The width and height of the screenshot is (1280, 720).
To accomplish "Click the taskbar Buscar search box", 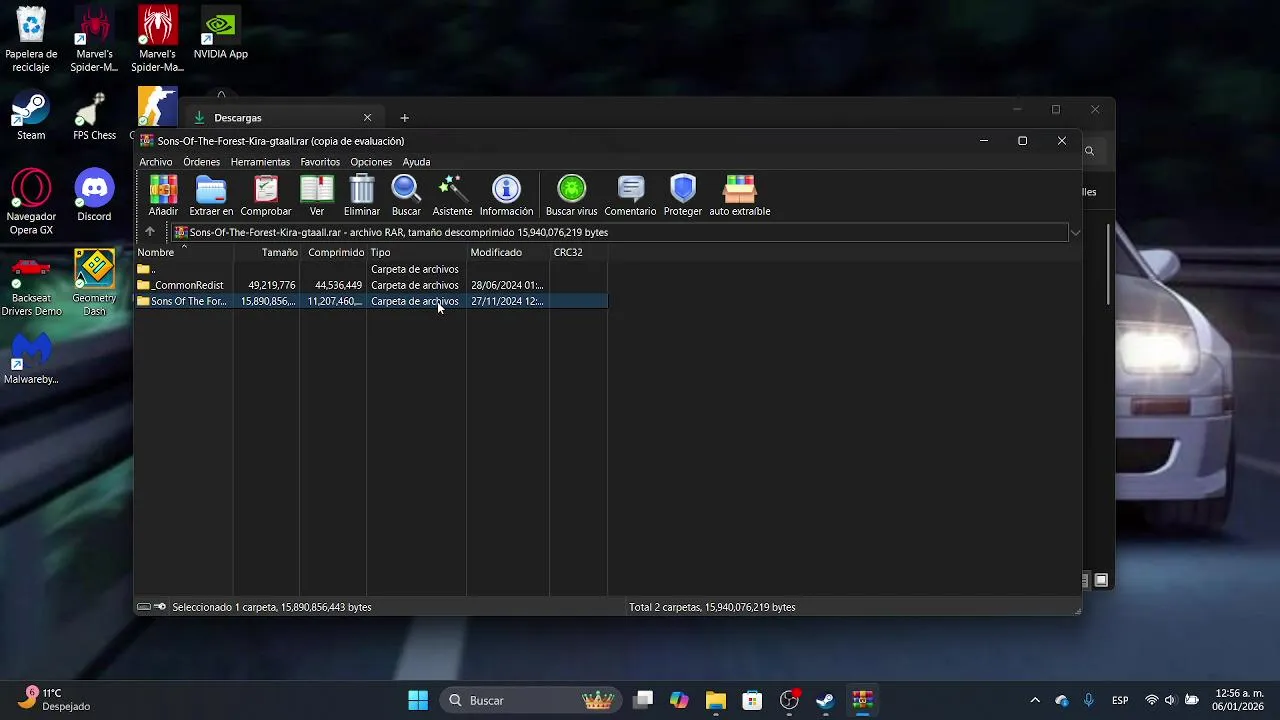I will point(530,700).
